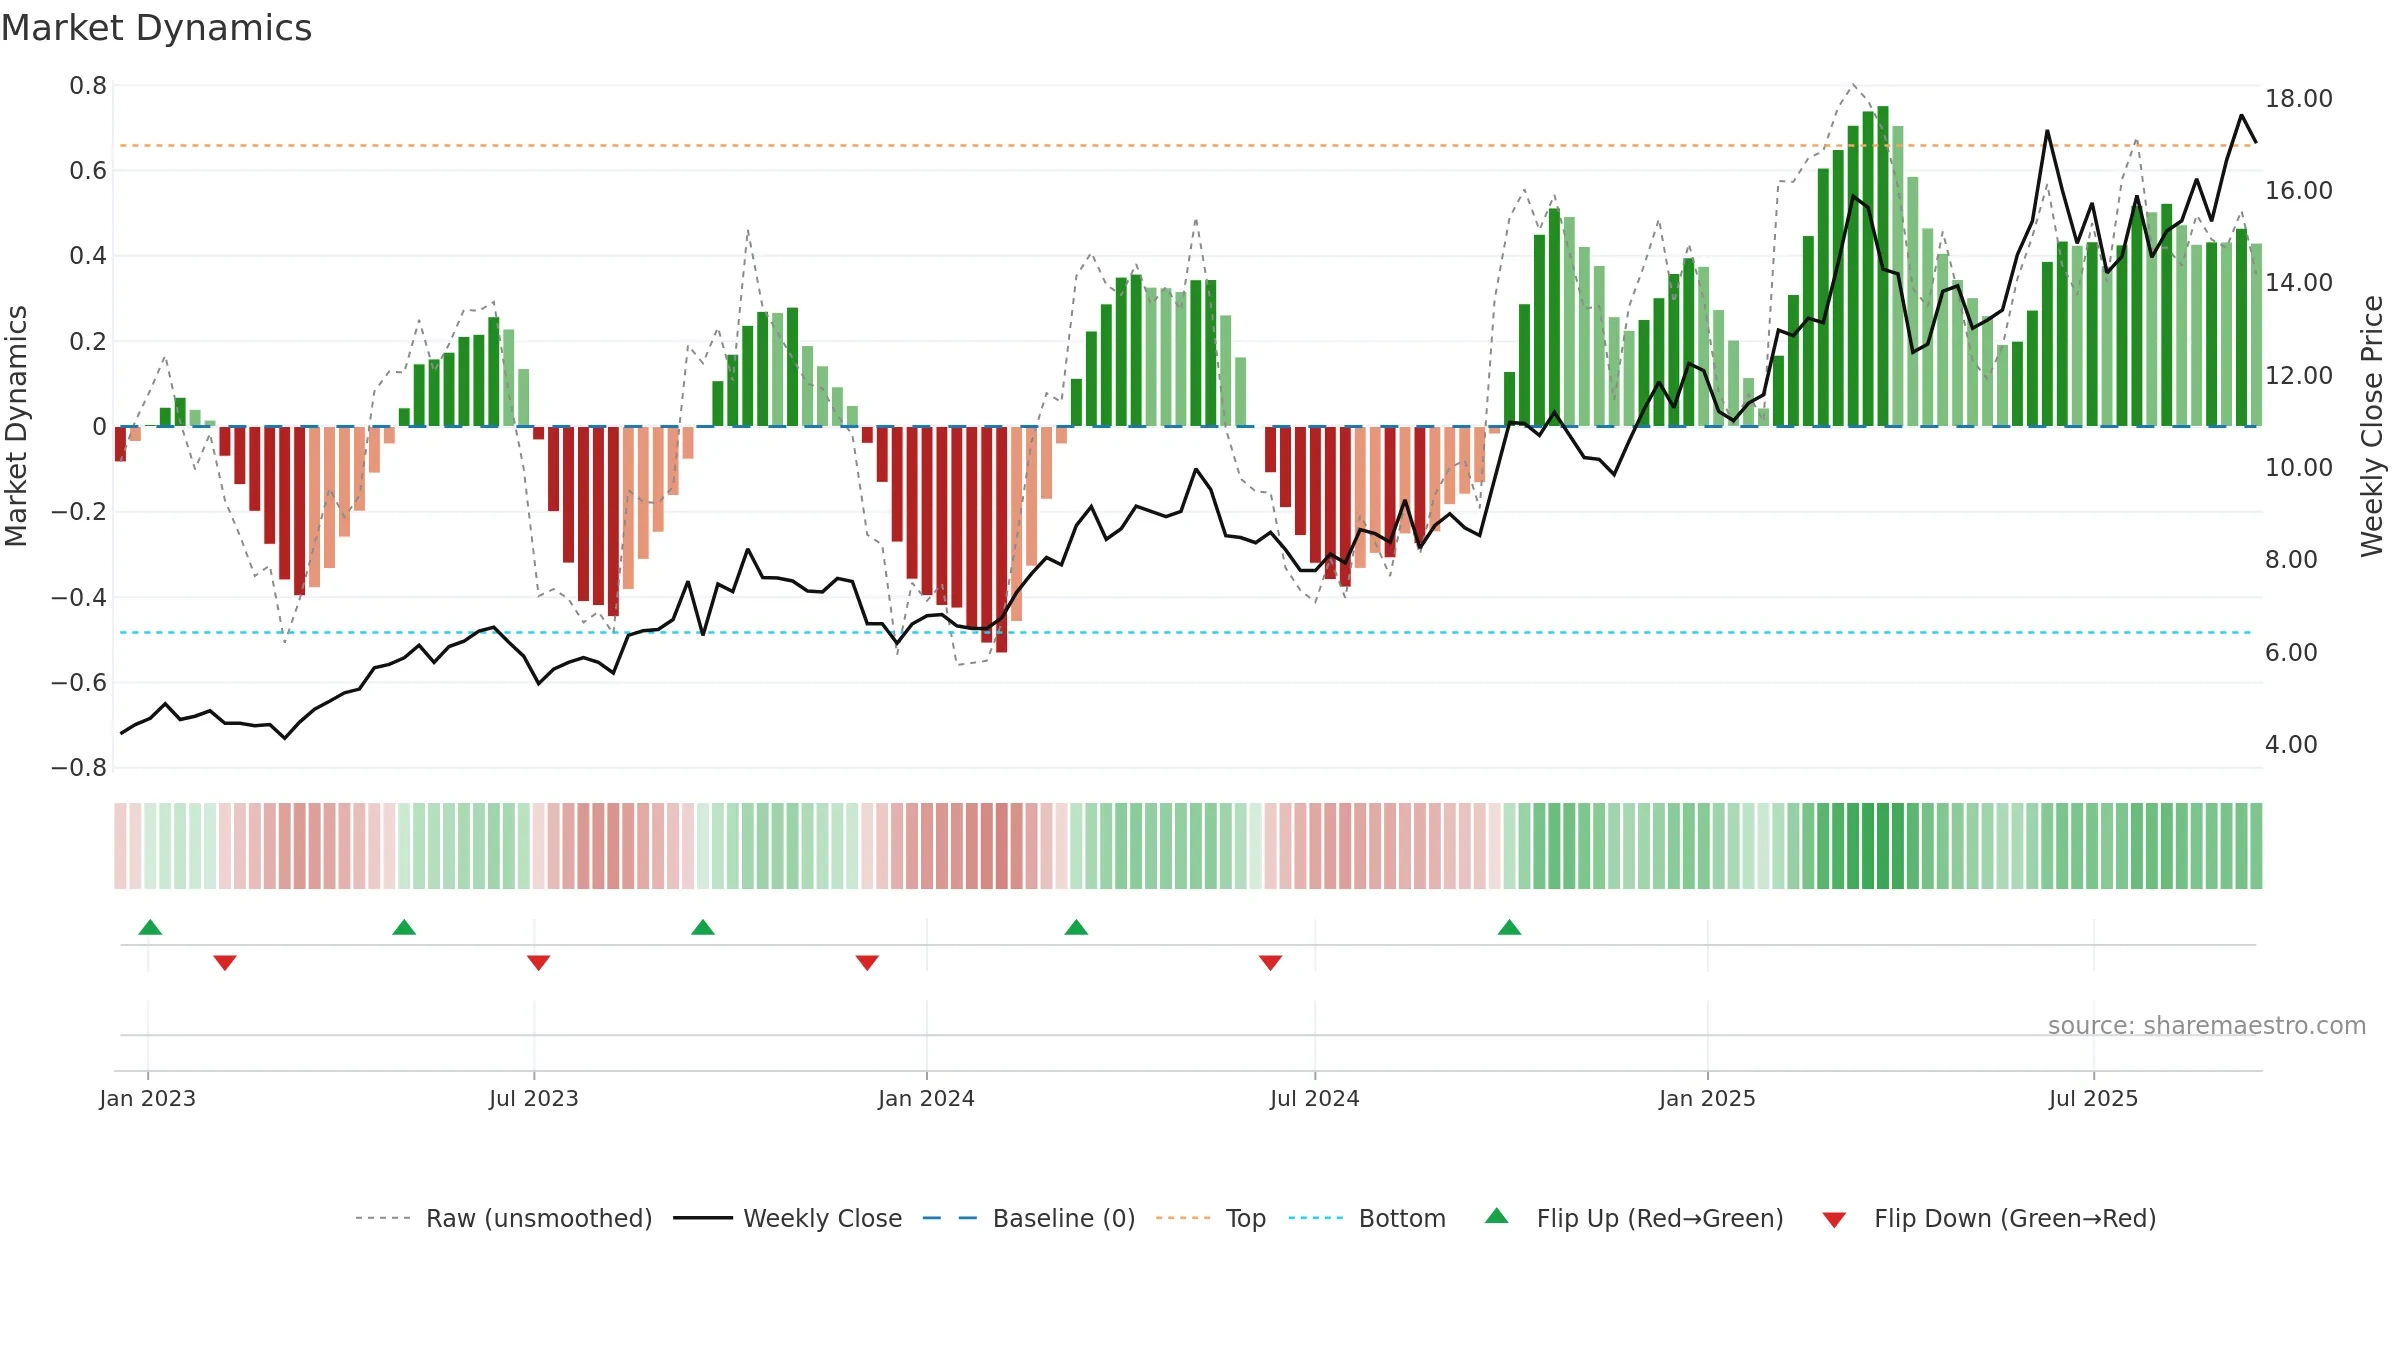This screenshot has width=2400, height=1350.
Task: Toggle the Bottom legend entry
Action: click(x=1367, y=1218)
